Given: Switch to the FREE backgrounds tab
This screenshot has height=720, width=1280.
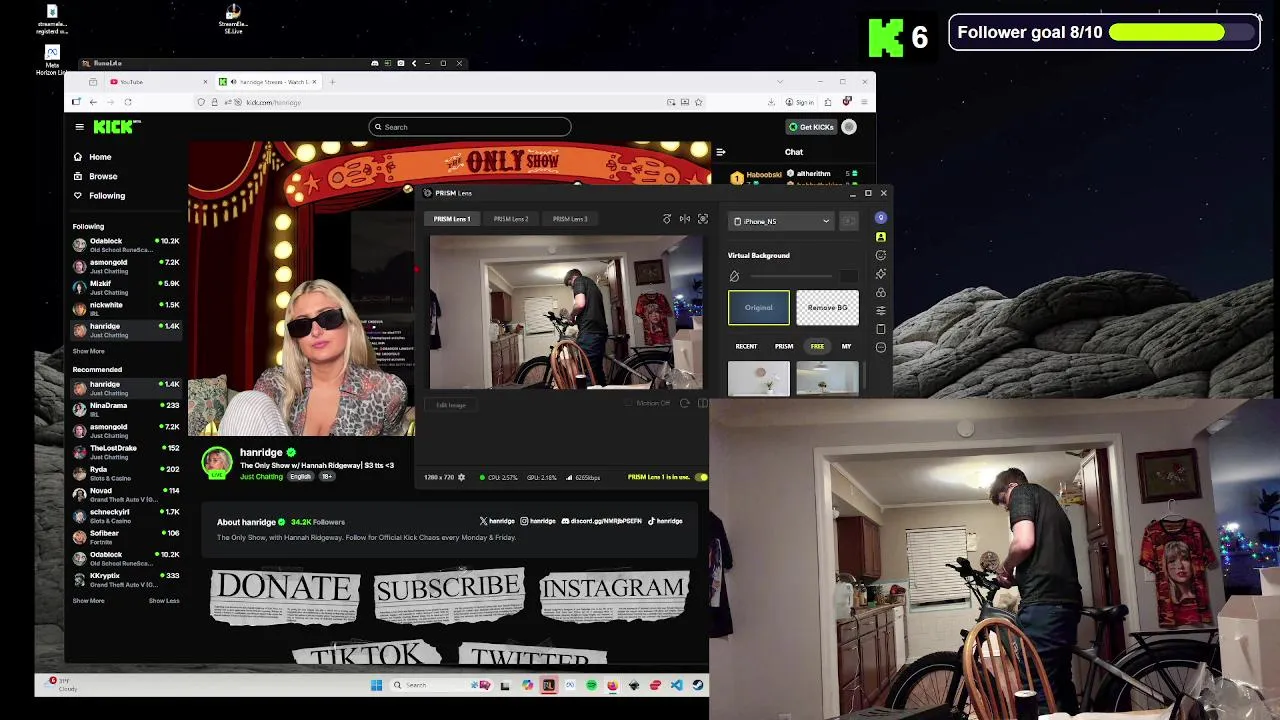Looking at the screenshot, I should click(818, 347).
